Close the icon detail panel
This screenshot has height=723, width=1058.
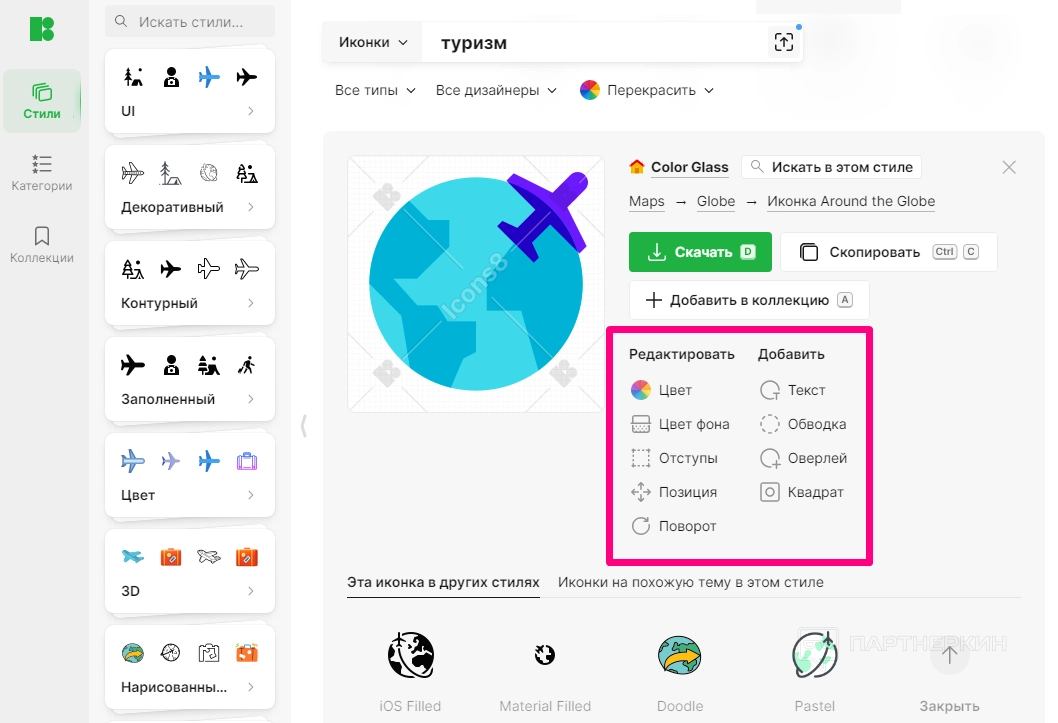pyautogui.click(x=1009, y=167)
